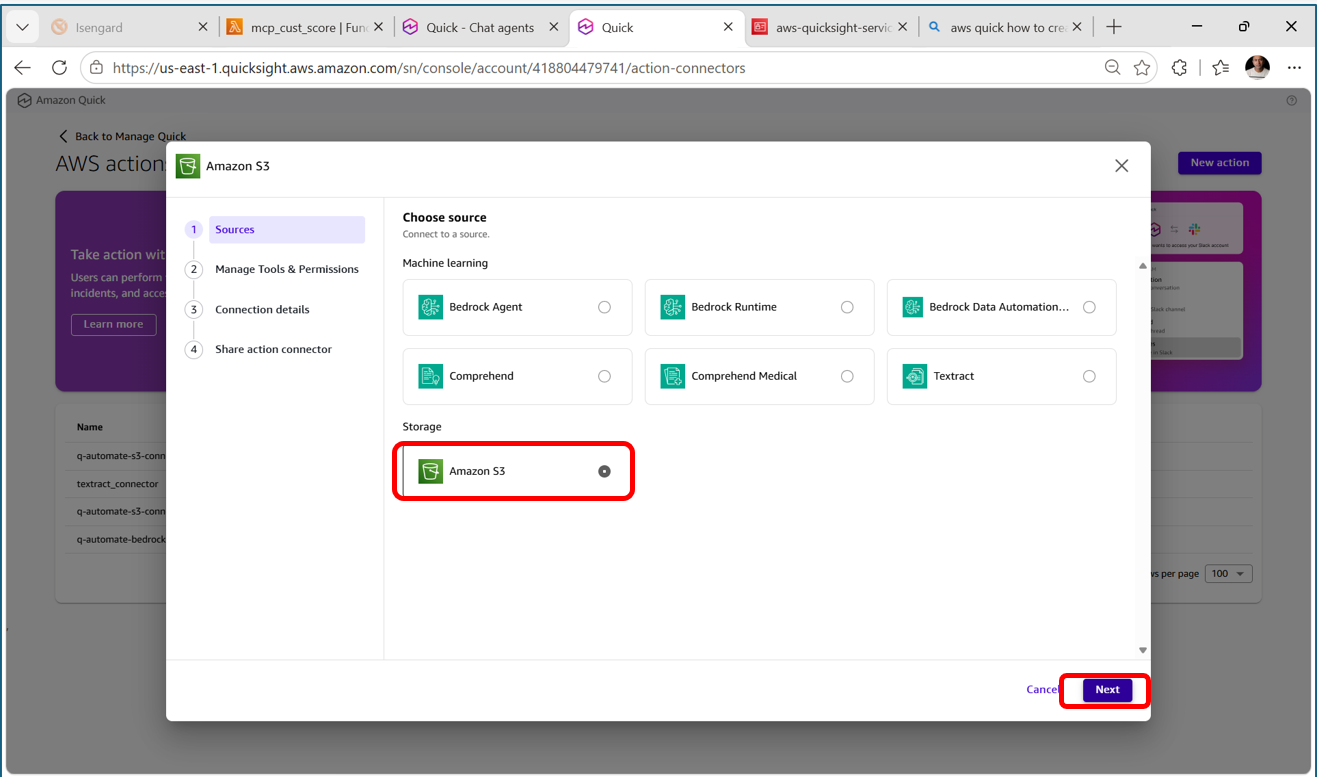The width and height of the screenshot is (1317, 777).
Task: Select the Textract radio button
Action: coord(1089,376)
